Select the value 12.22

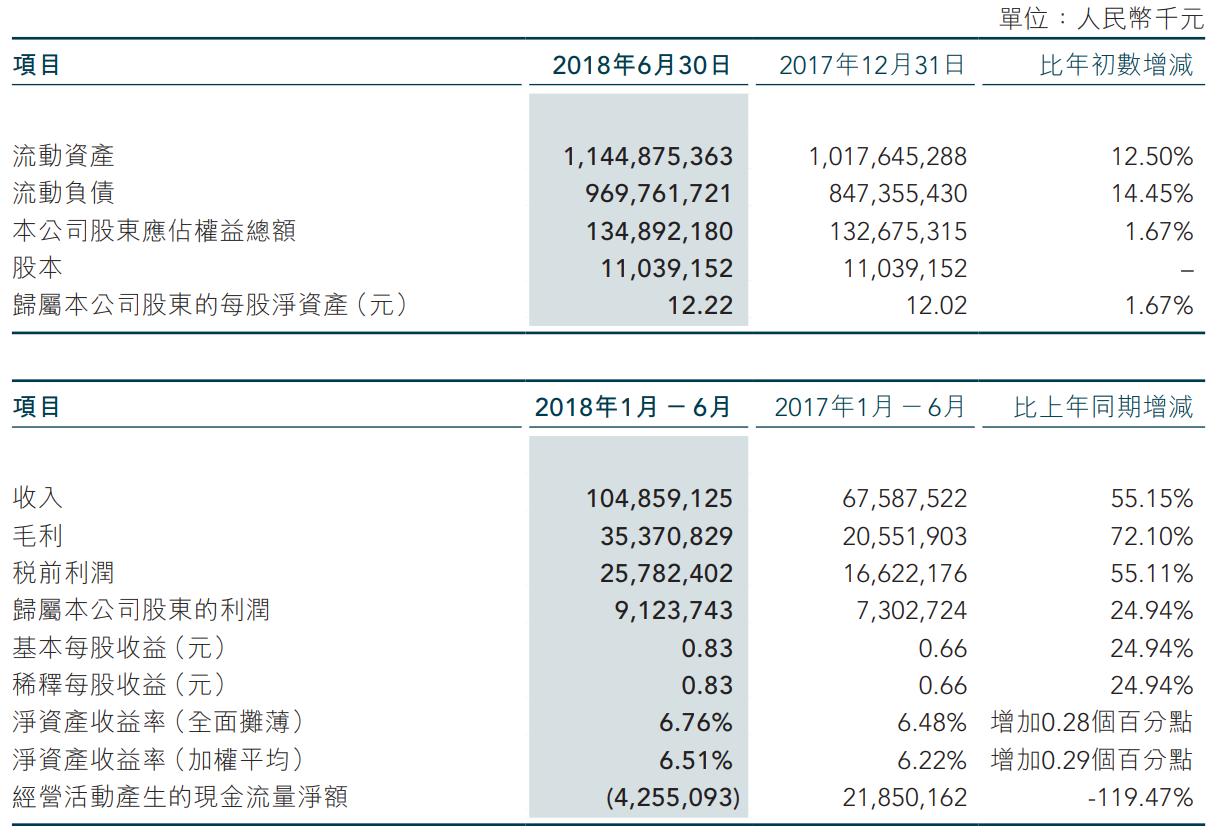700,306
